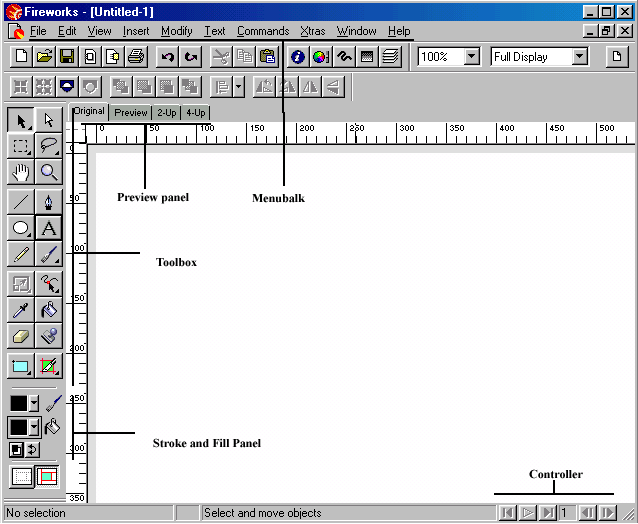Toggle Show Slices view in the Toolbox
The width and height of the screenshot is (638, 524).
(47, 476)
